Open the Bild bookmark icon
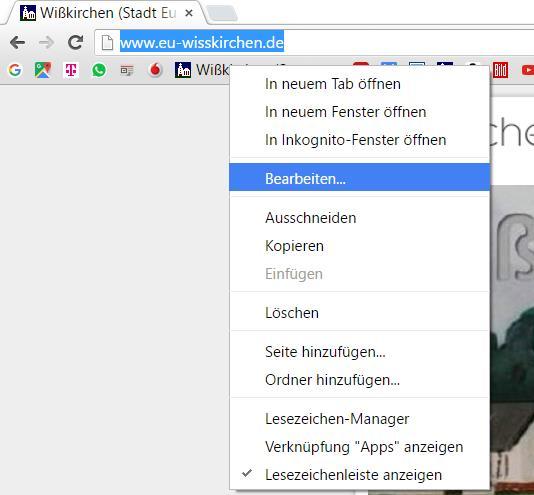The image size is (534, 495). click(500, 70)
